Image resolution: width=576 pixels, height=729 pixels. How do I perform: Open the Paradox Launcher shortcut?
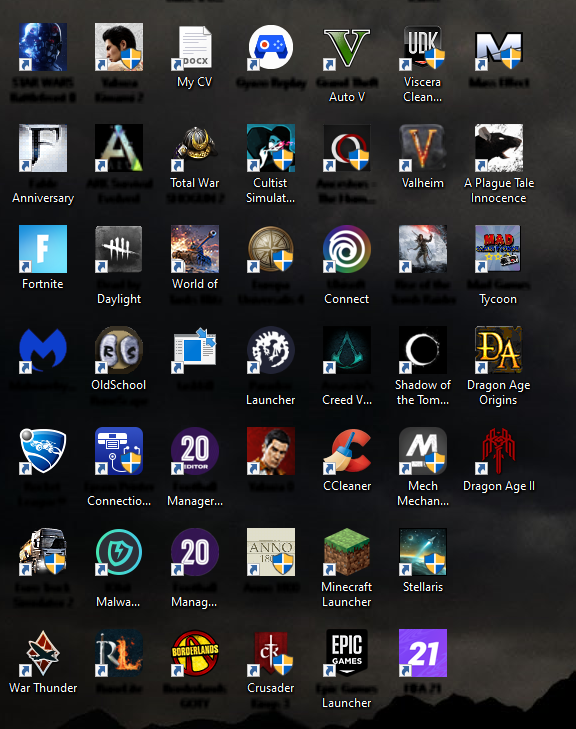click(x=271, y=350)
